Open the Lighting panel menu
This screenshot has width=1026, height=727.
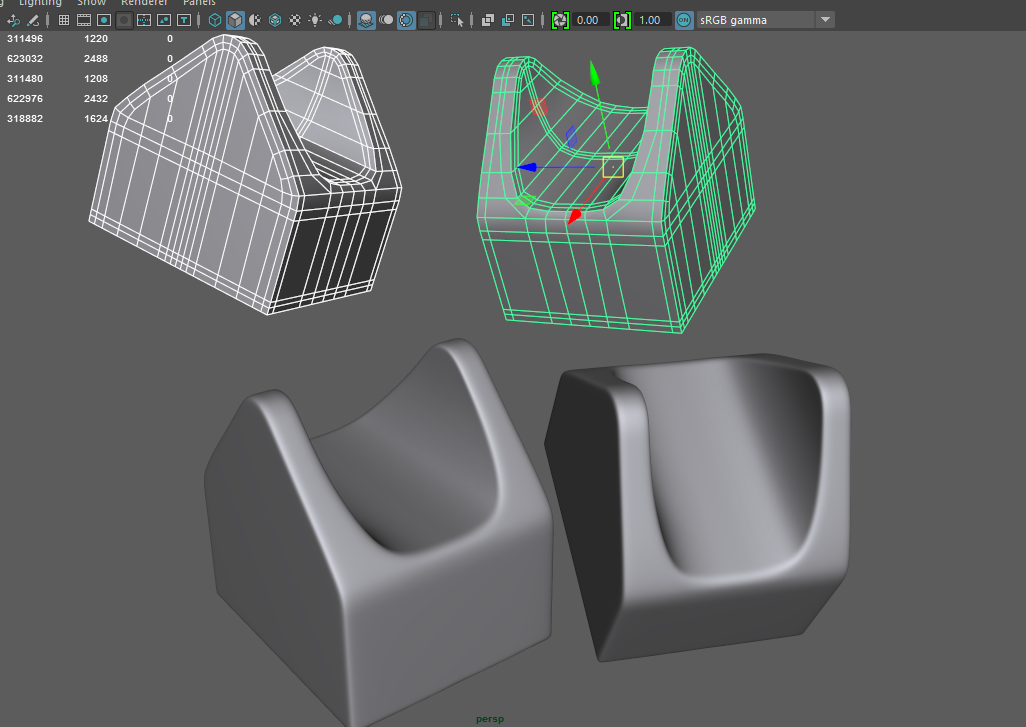tap(40, 3)
